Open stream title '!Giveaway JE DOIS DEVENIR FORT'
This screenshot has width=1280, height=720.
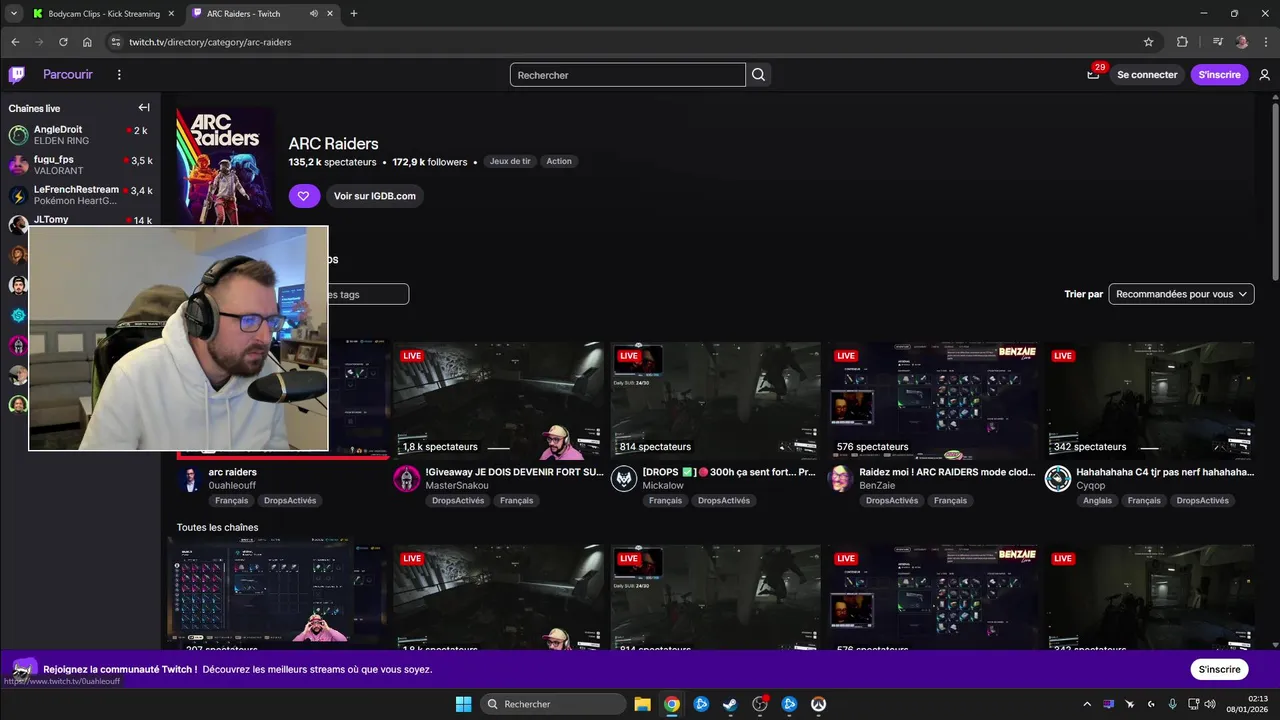[515, 472]
